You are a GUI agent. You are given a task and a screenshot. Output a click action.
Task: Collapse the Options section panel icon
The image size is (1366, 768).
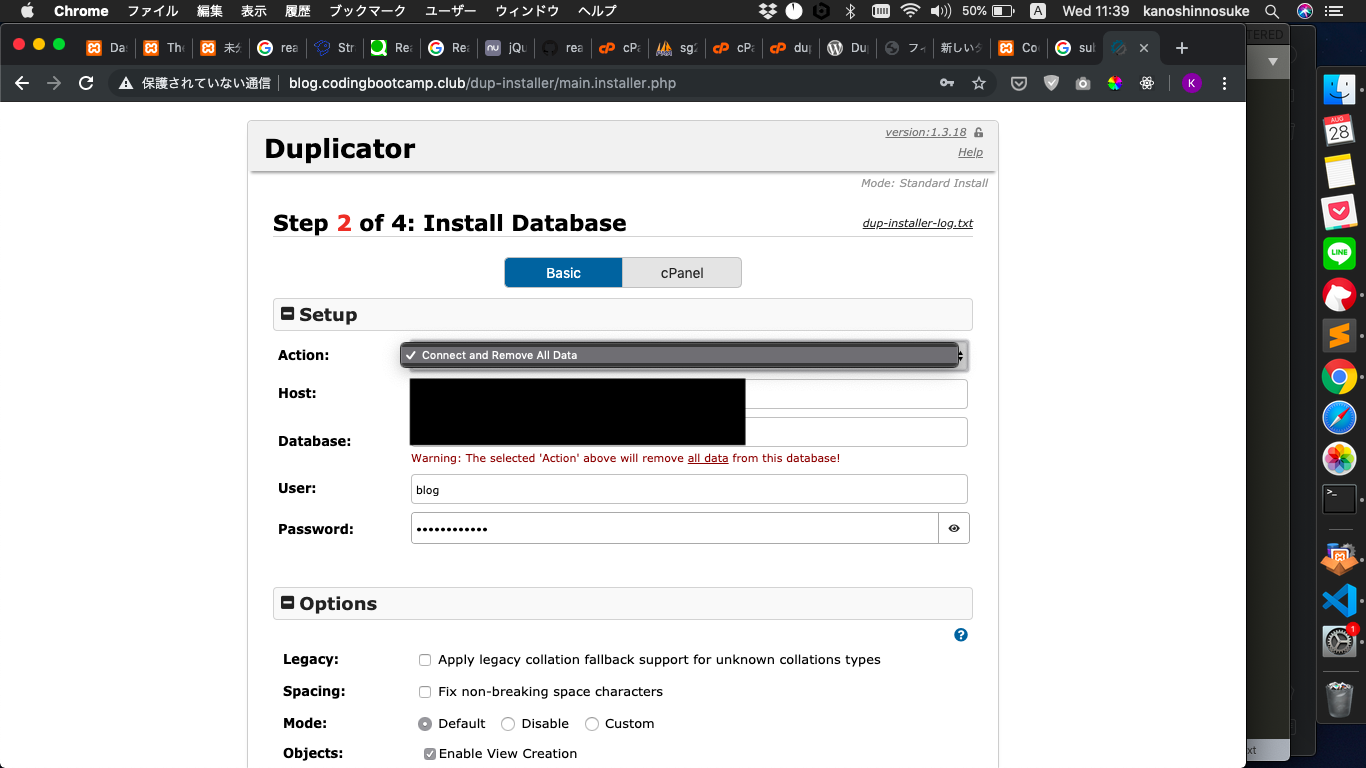coord(287,603)
